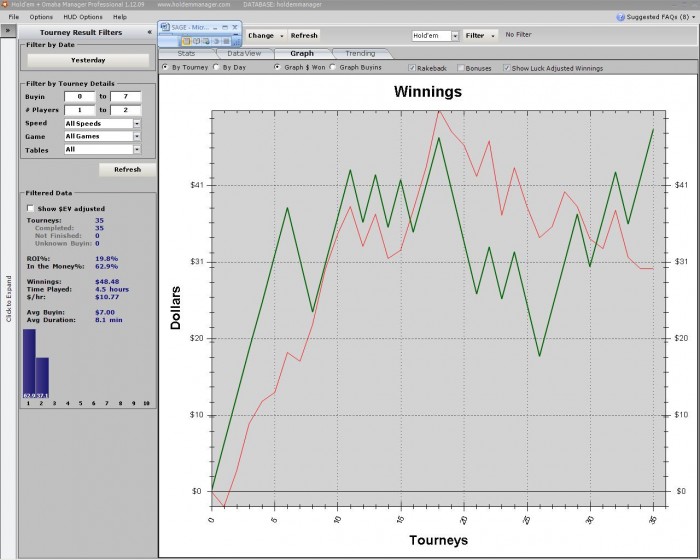
Task: Click the Time Played value 4.5 hours
Action: (112, 289)
